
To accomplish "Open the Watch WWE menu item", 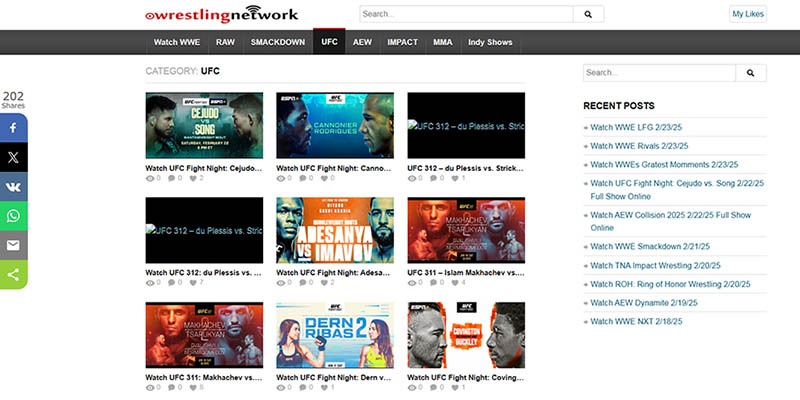I will point(177,42).
